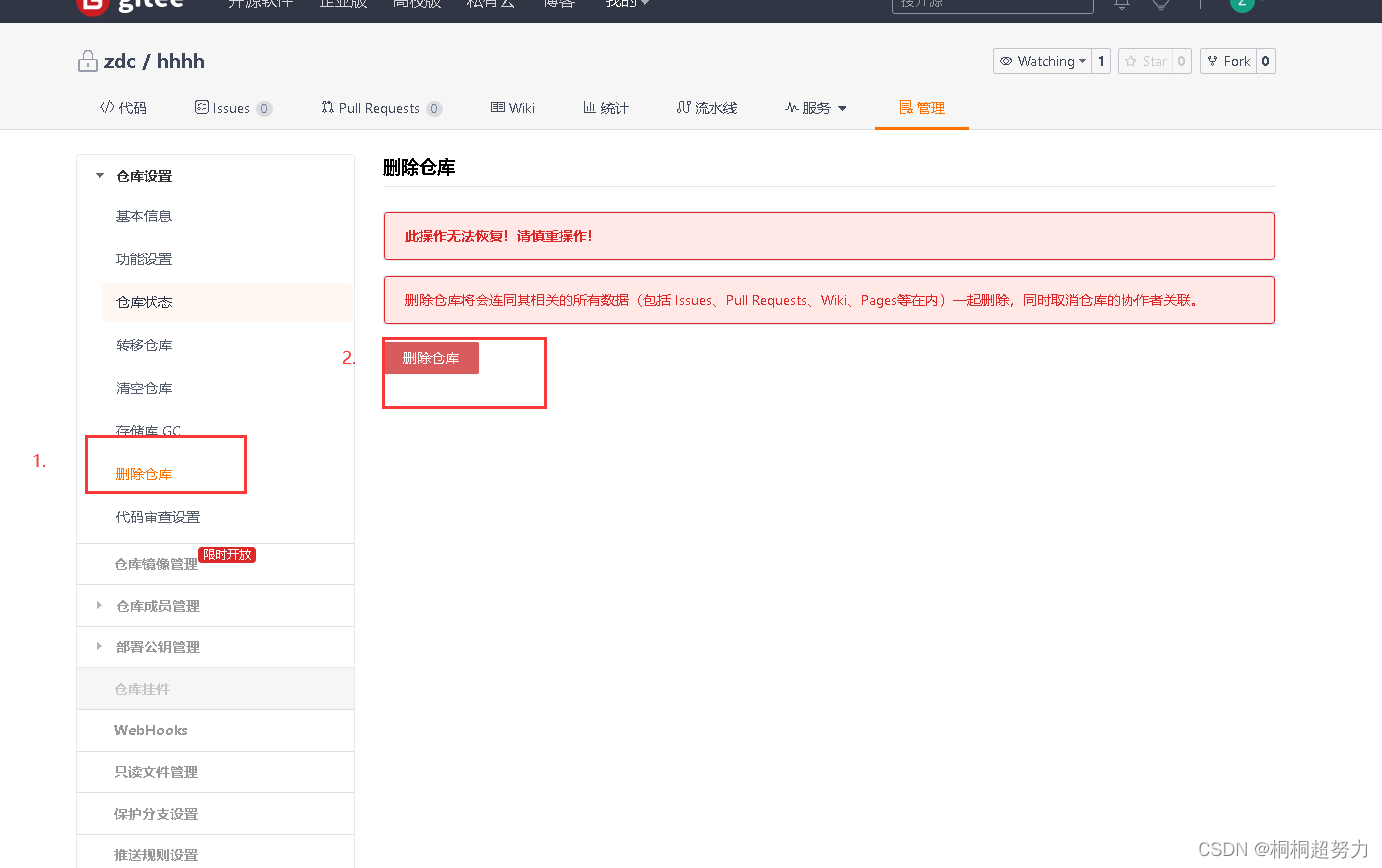1382x868 pixels.
Task: Click the private lock icon beside zdc
Action: [x=88, y=61]
